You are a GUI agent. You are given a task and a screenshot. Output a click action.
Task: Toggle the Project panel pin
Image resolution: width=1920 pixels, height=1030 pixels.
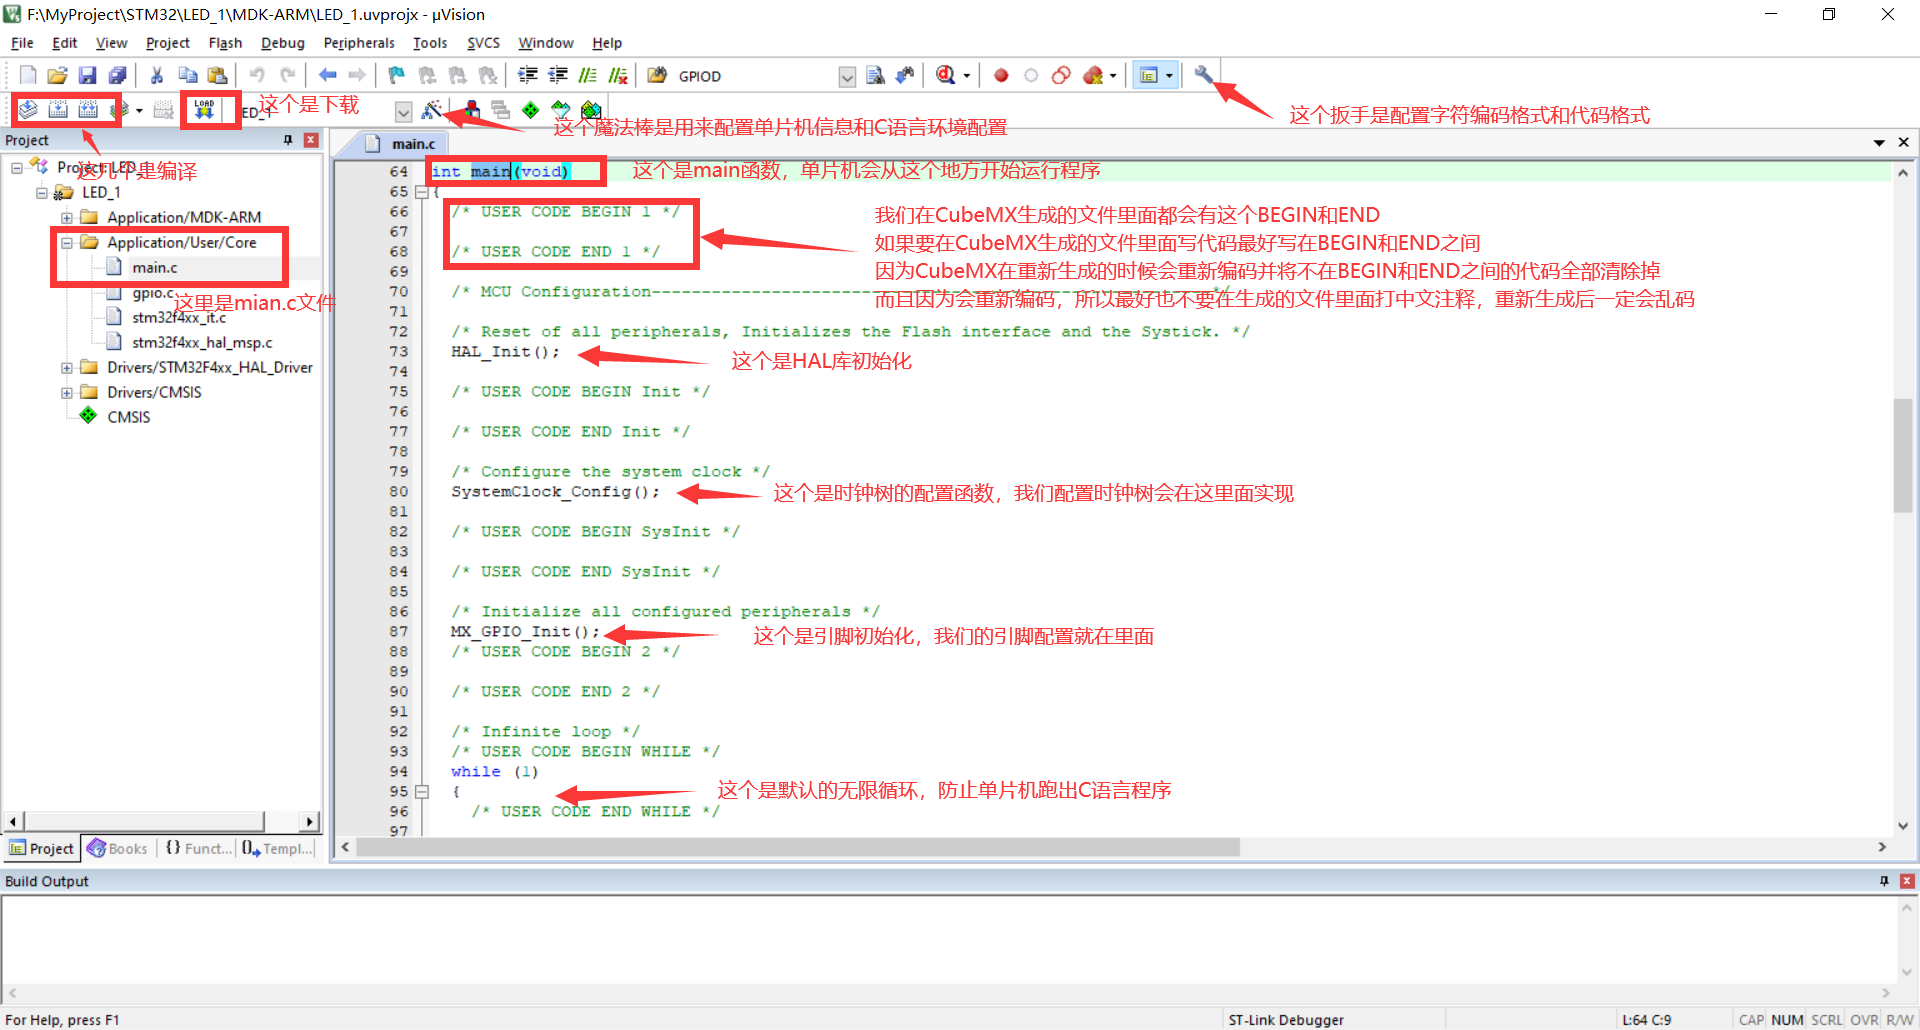[288, 140]
